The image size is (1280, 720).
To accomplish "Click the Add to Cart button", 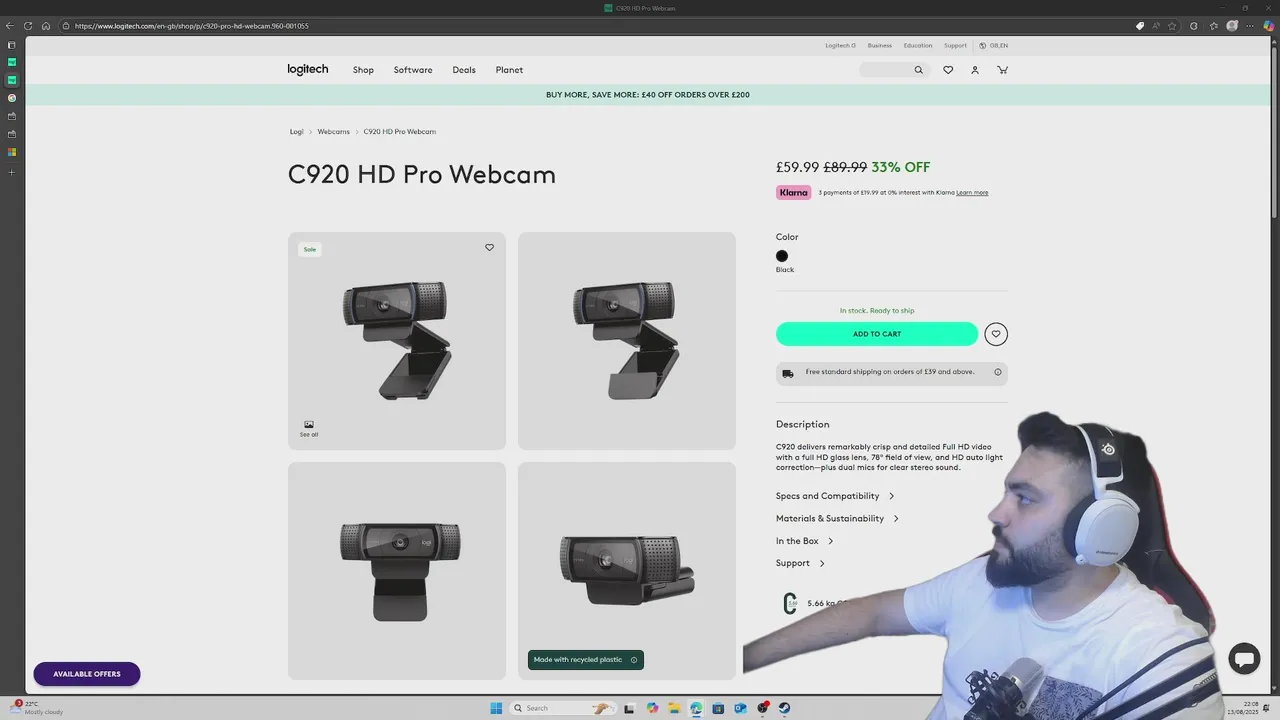I will (x=877, y=334).
